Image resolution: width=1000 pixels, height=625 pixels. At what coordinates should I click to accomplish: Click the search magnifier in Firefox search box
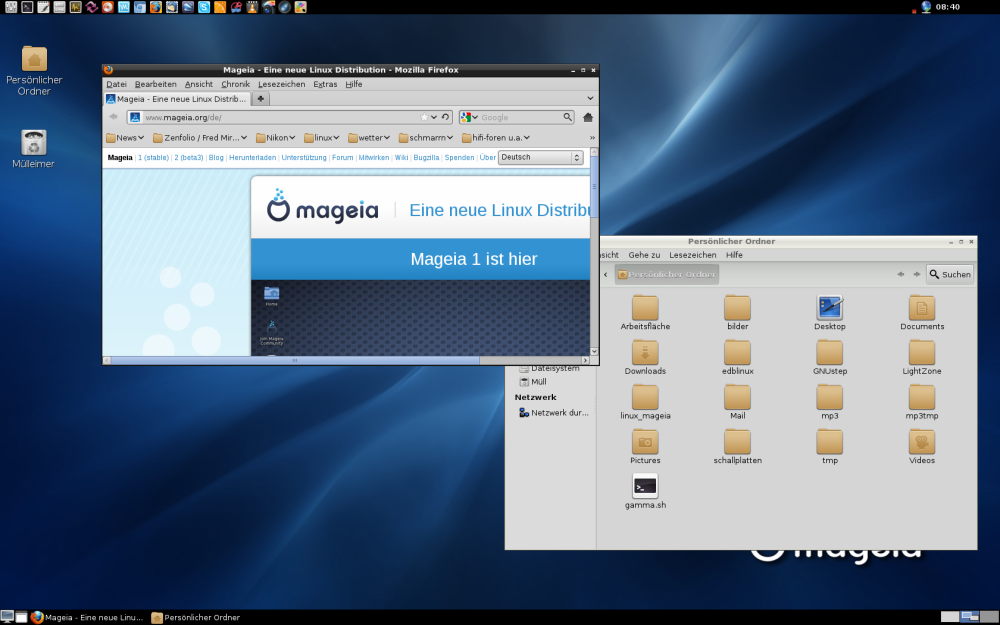(x=567, y=117)
